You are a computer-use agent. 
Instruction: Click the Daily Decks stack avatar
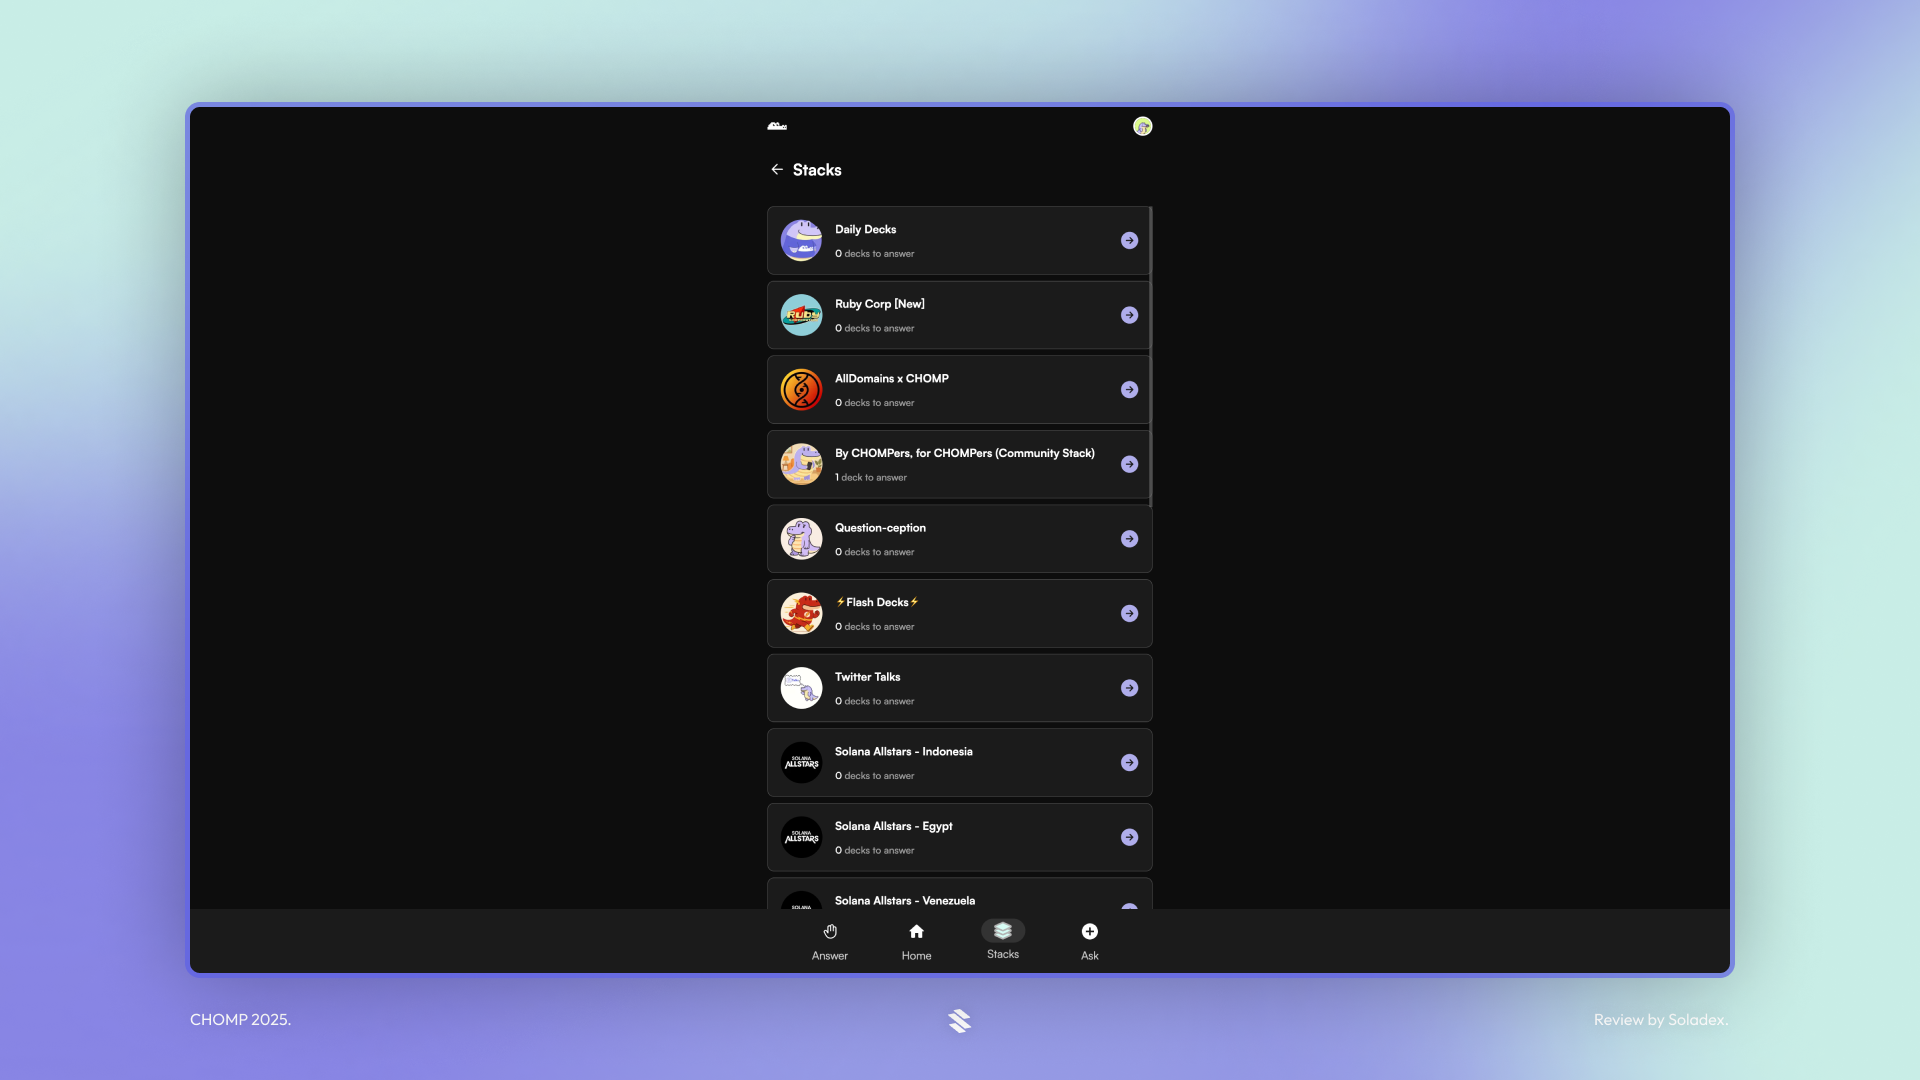click(x=801, y=241)
